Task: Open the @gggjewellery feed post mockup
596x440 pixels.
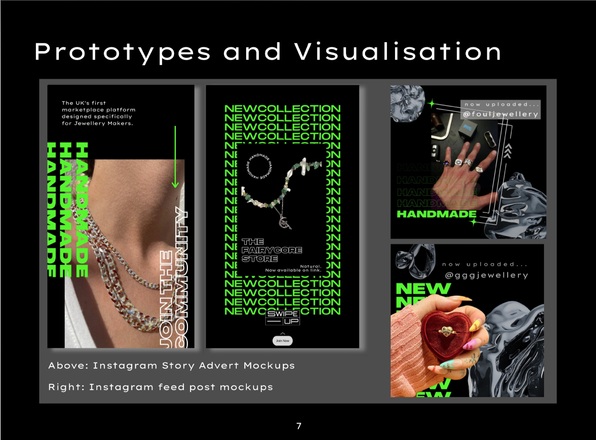Action: tap(468, 321)
